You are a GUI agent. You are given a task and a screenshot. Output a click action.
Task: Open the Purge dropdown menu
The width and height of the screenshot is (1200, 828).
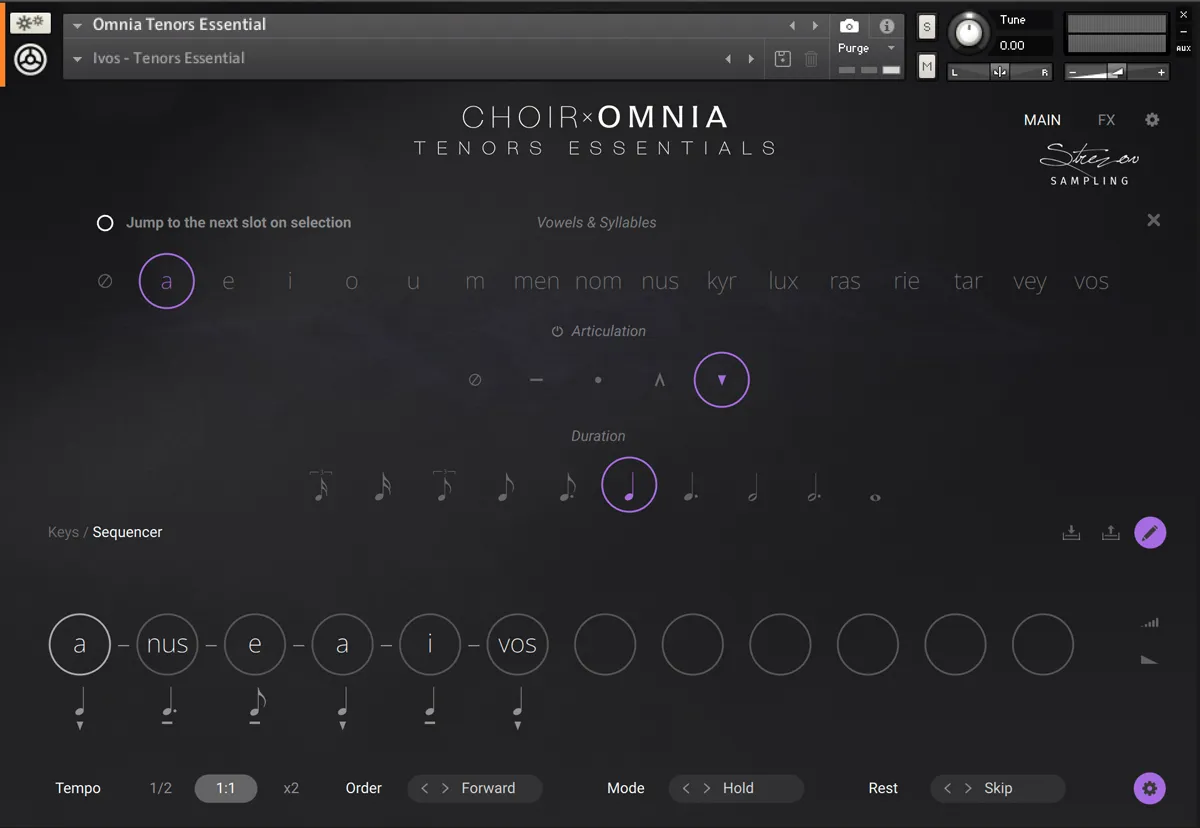(x=866, y=48)
